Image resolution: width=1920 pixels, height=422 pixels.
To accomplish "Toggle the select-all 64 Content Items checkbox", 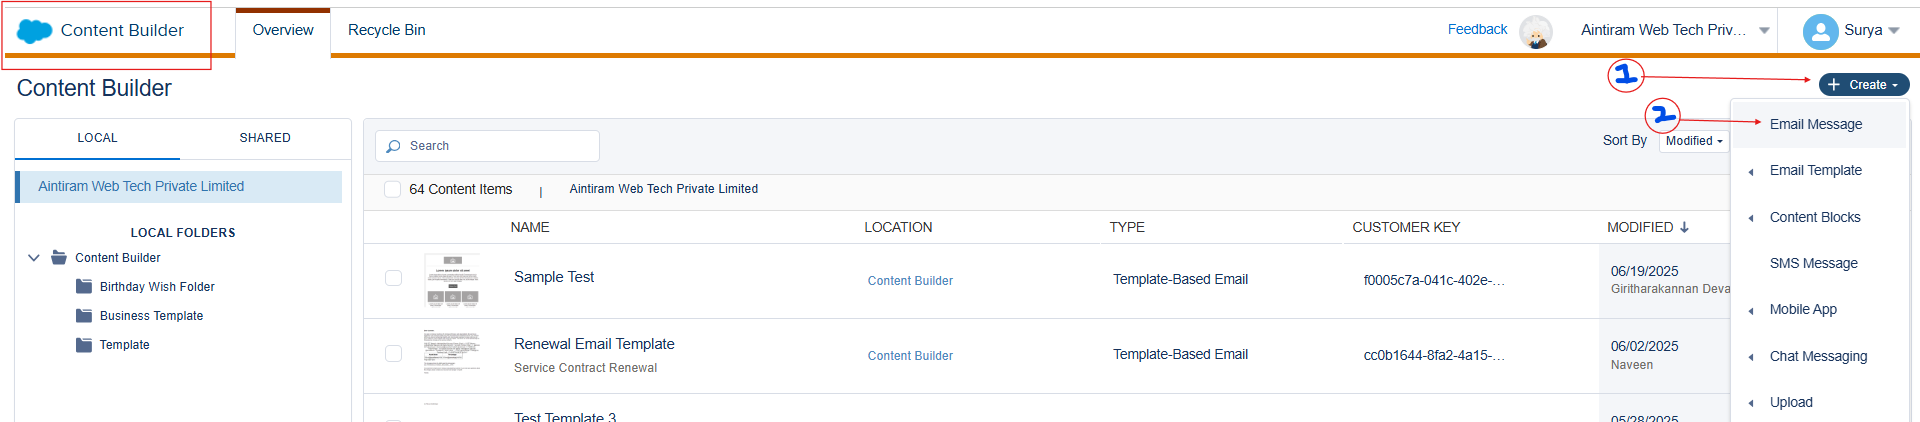I will [x=393, y=189].
